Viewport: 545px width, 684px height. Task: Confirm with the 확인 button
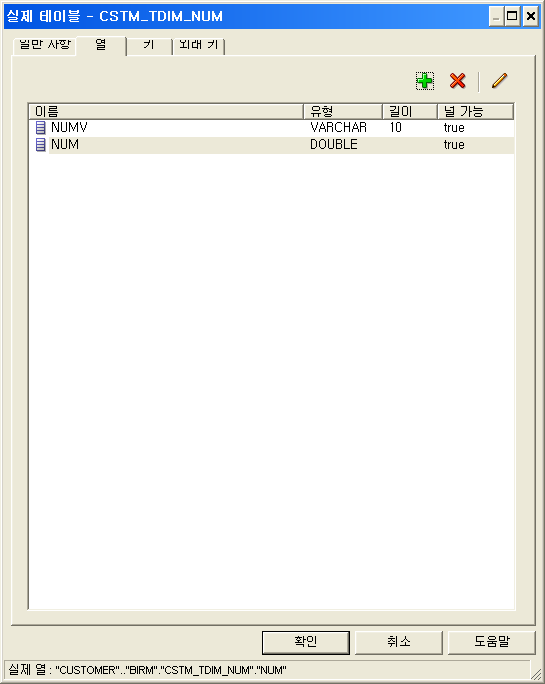(x=305, y=642)
